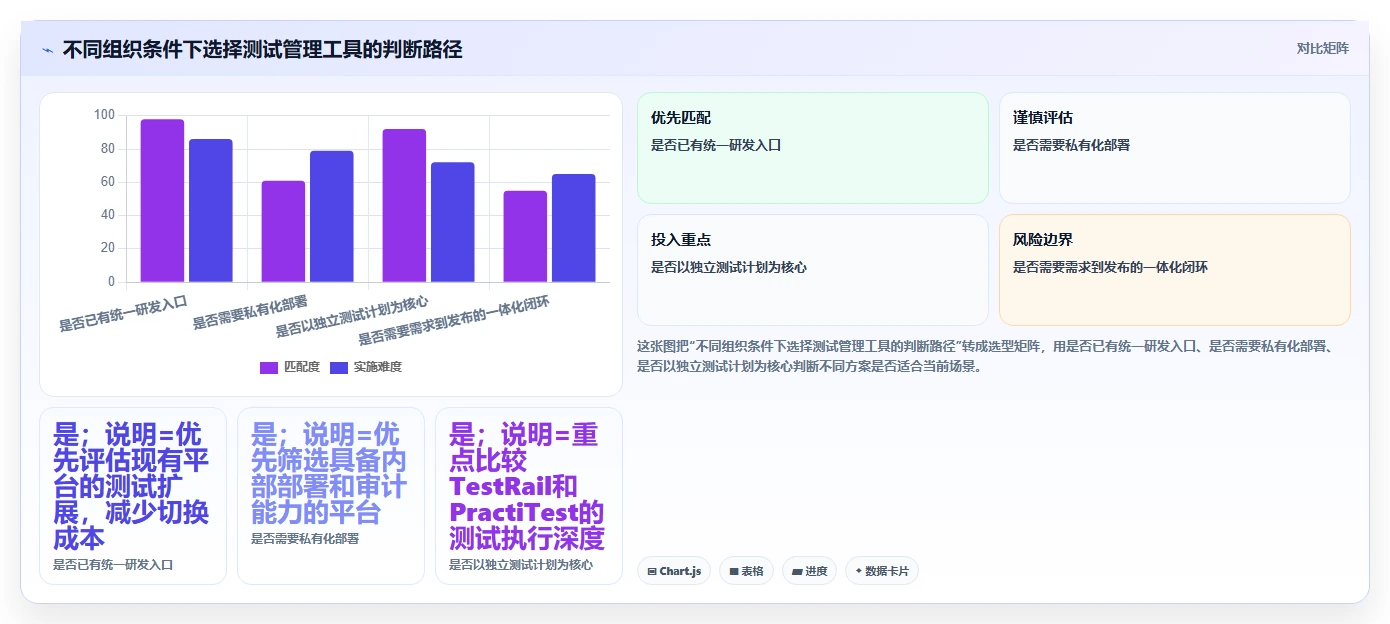Click the 优先筛选具备内部部署 stat card
The image size is (1390, 624).
tap(331, 495)
